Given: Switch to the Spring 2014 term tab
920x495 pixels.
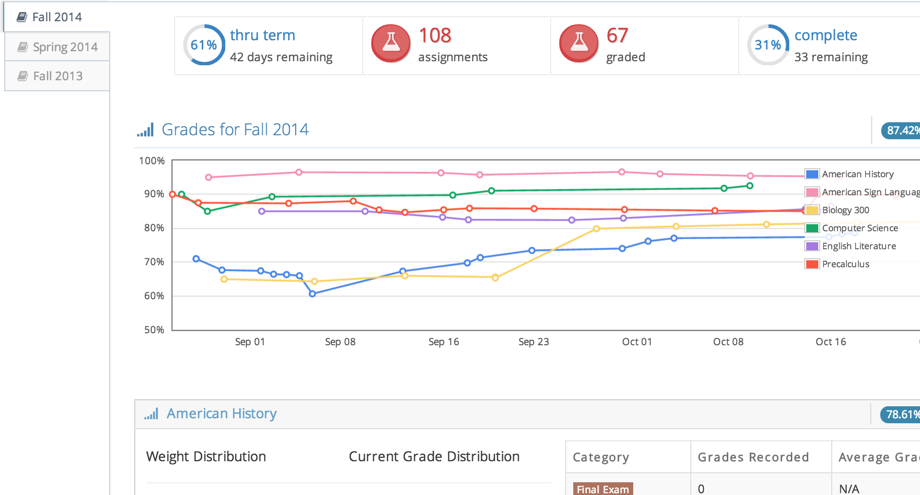Looking at the screenshot, I should click(64, 47).
